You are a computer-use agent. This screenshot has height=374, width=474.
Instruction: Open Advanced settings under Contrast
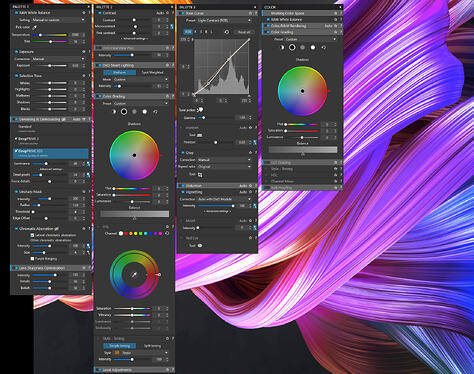pos(134,39)
